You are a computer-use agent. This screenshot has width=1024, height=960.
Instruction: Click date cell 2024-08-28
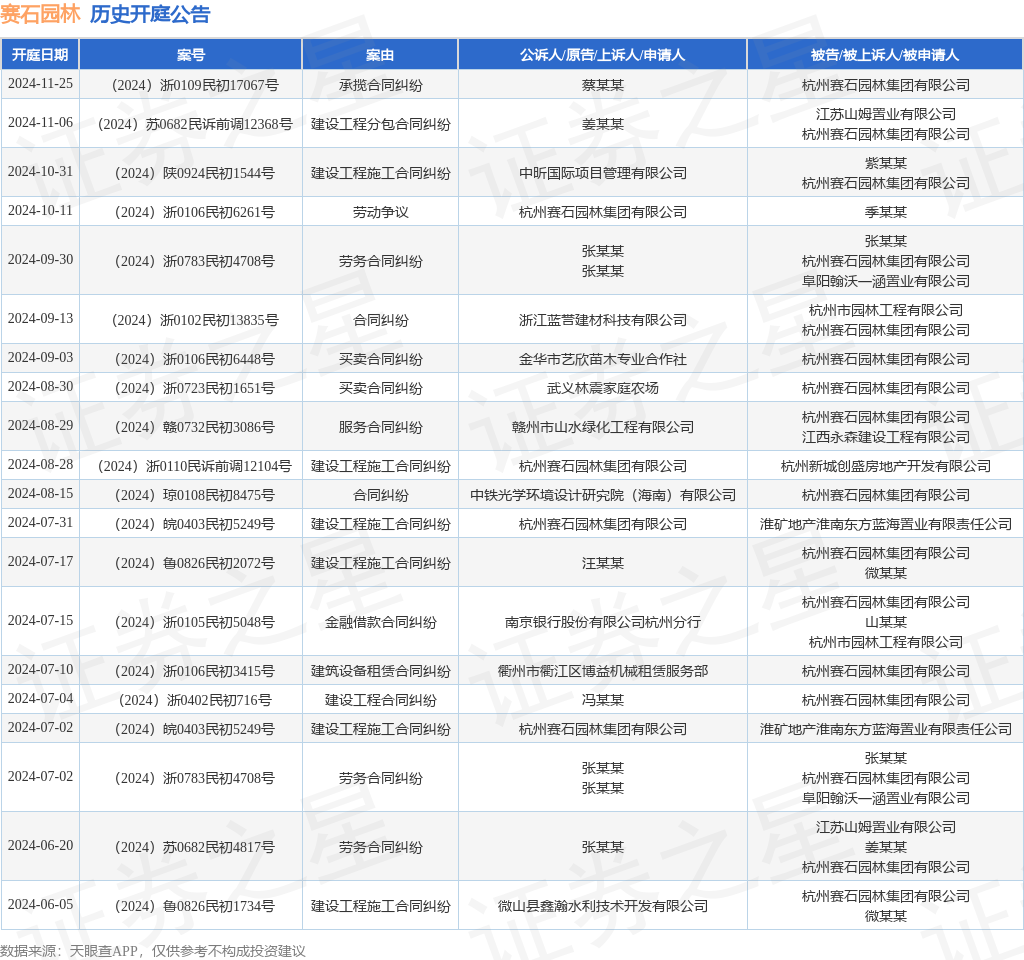point(40,464)
